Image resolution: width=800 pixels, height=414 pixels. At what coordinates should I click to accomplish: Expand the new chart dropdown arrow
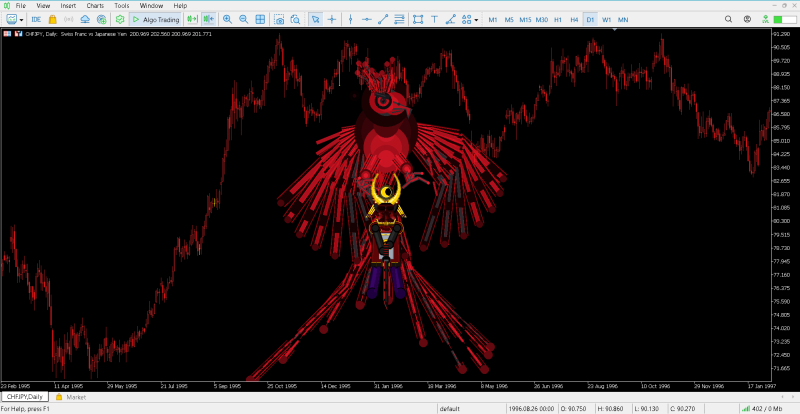[21, 20]
